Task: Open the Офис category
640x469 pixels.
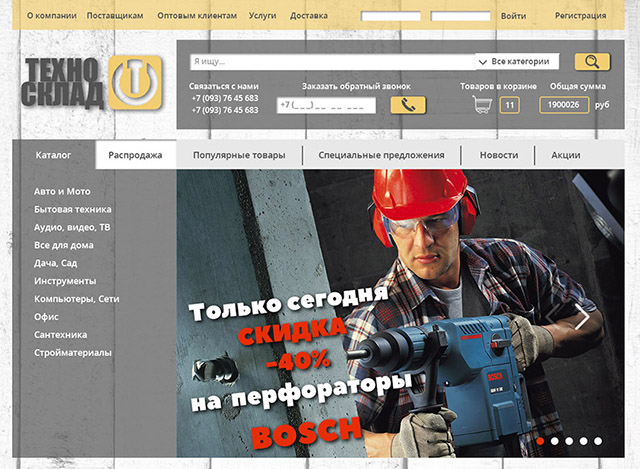Action: [x=46, y=317]
